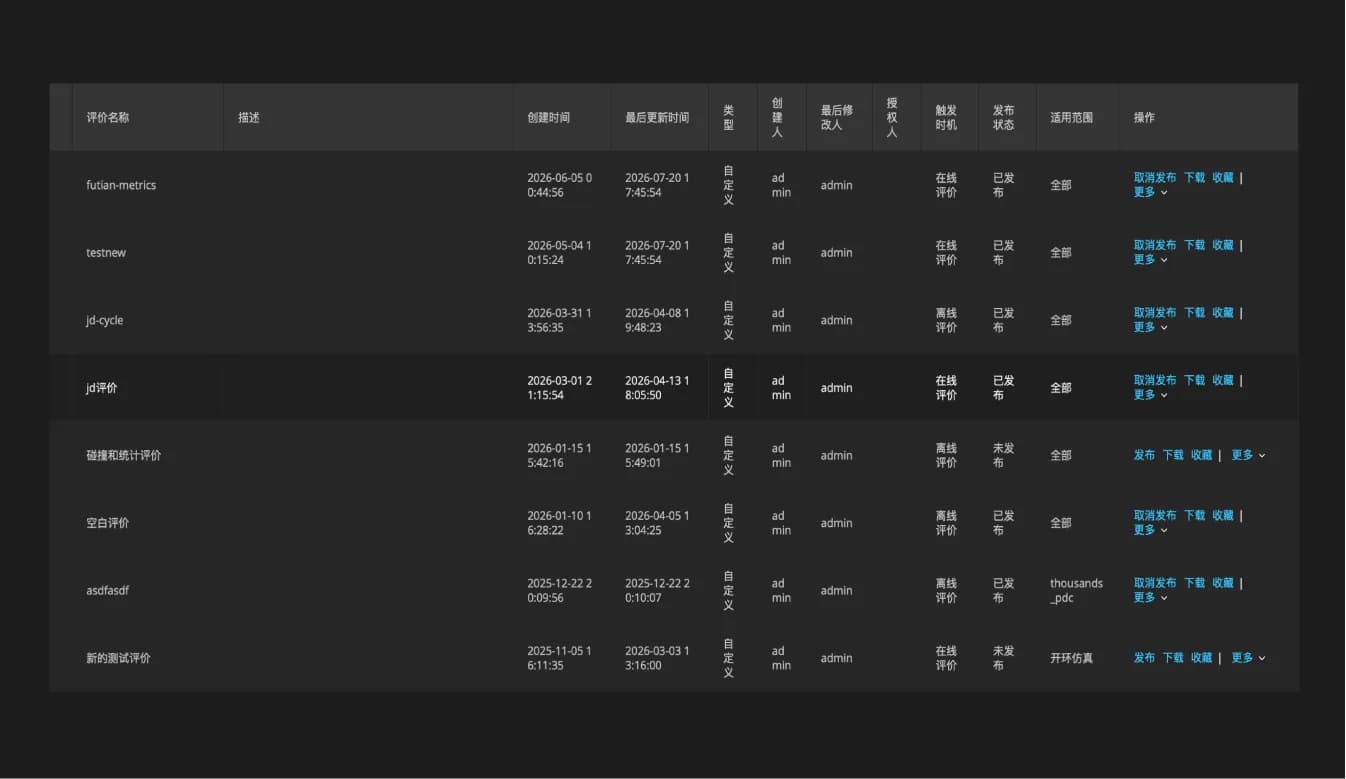
Task: Publish 碰撞和统计评价 via 发布 link
Action: click(1144, 455)
